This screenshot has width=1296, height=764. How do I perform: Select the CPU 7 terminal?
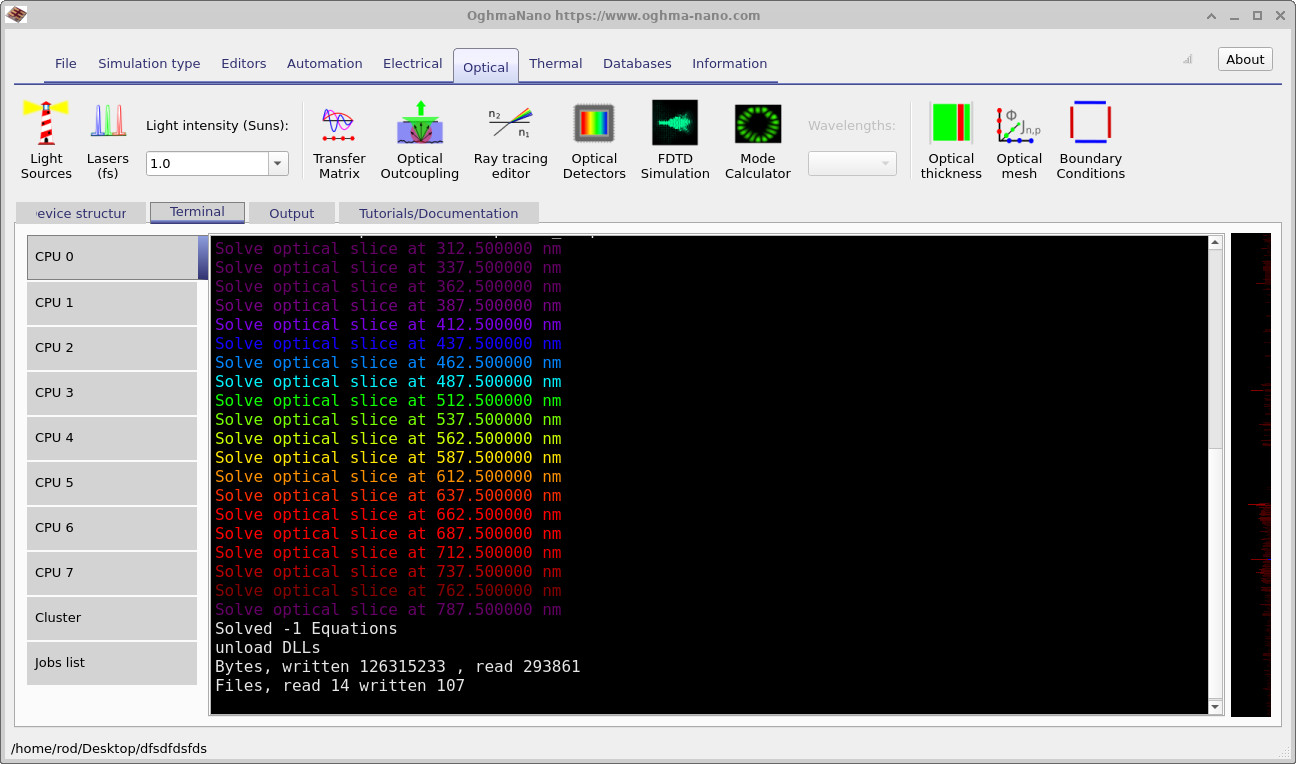click(x=112, y=572)
